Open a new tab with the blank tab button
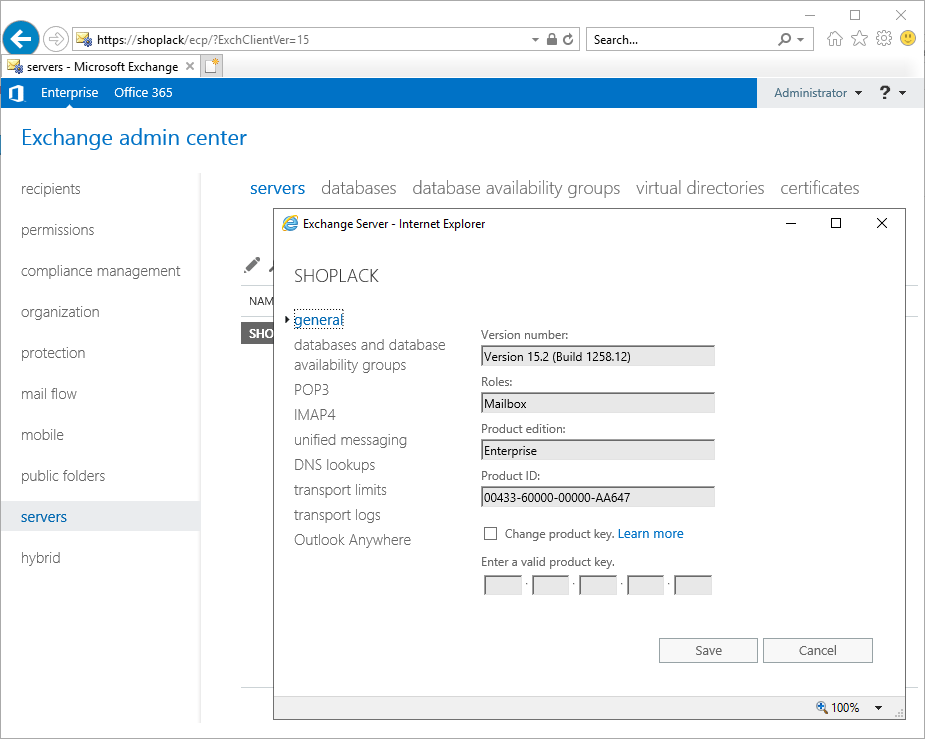 tap(212, 66)
